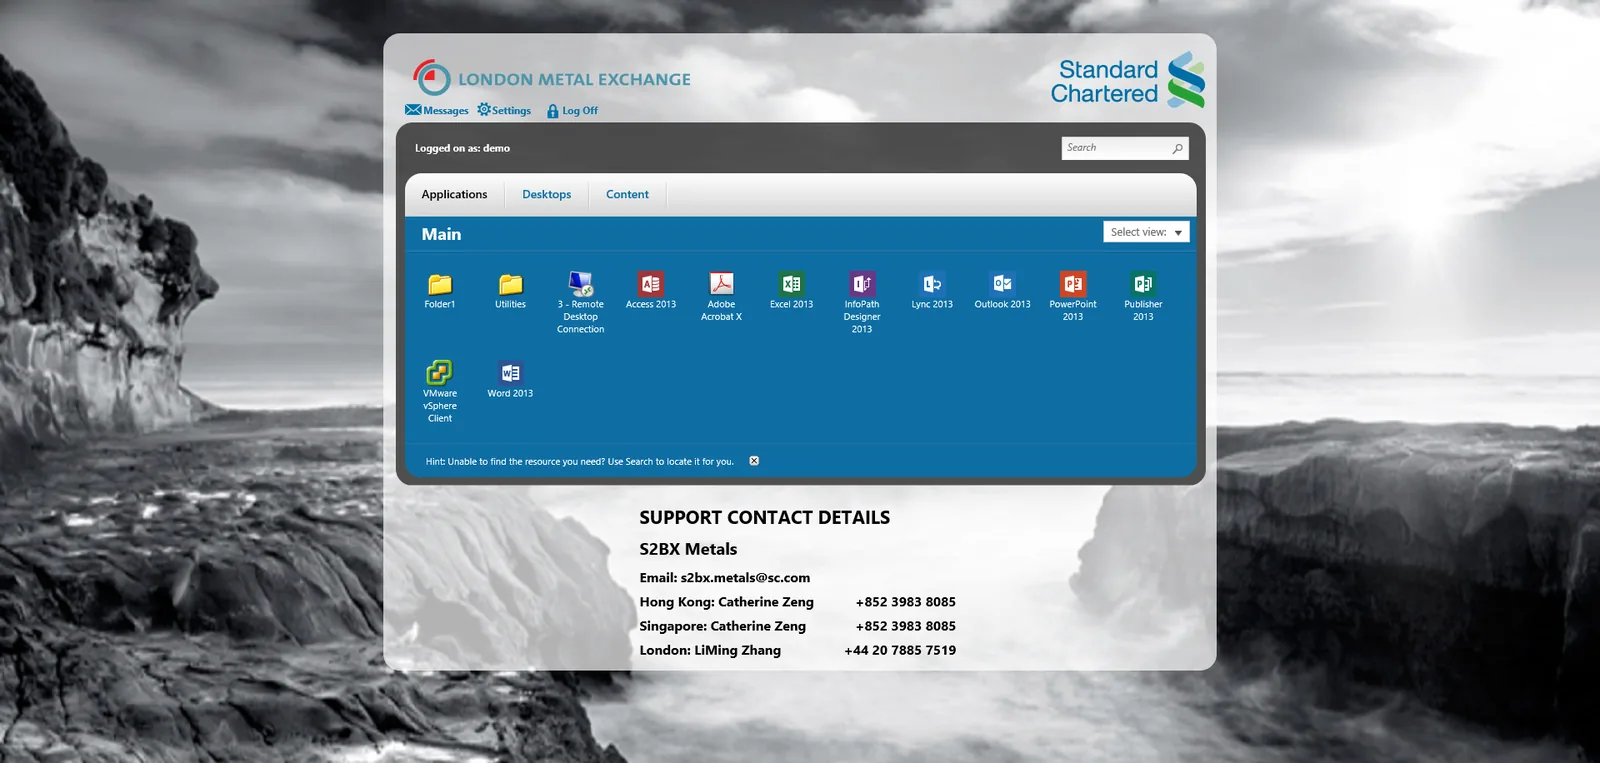The image size is (1600, 763).
Task: Launch the Access 2013 app icon
Action: tap(651, 284)
